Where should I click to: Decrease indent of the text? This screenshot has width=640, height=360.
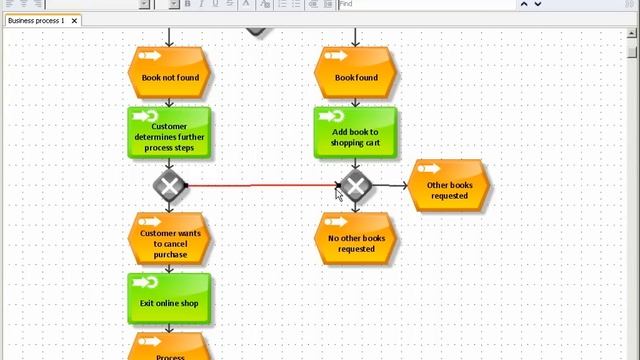tap(313, 4)
